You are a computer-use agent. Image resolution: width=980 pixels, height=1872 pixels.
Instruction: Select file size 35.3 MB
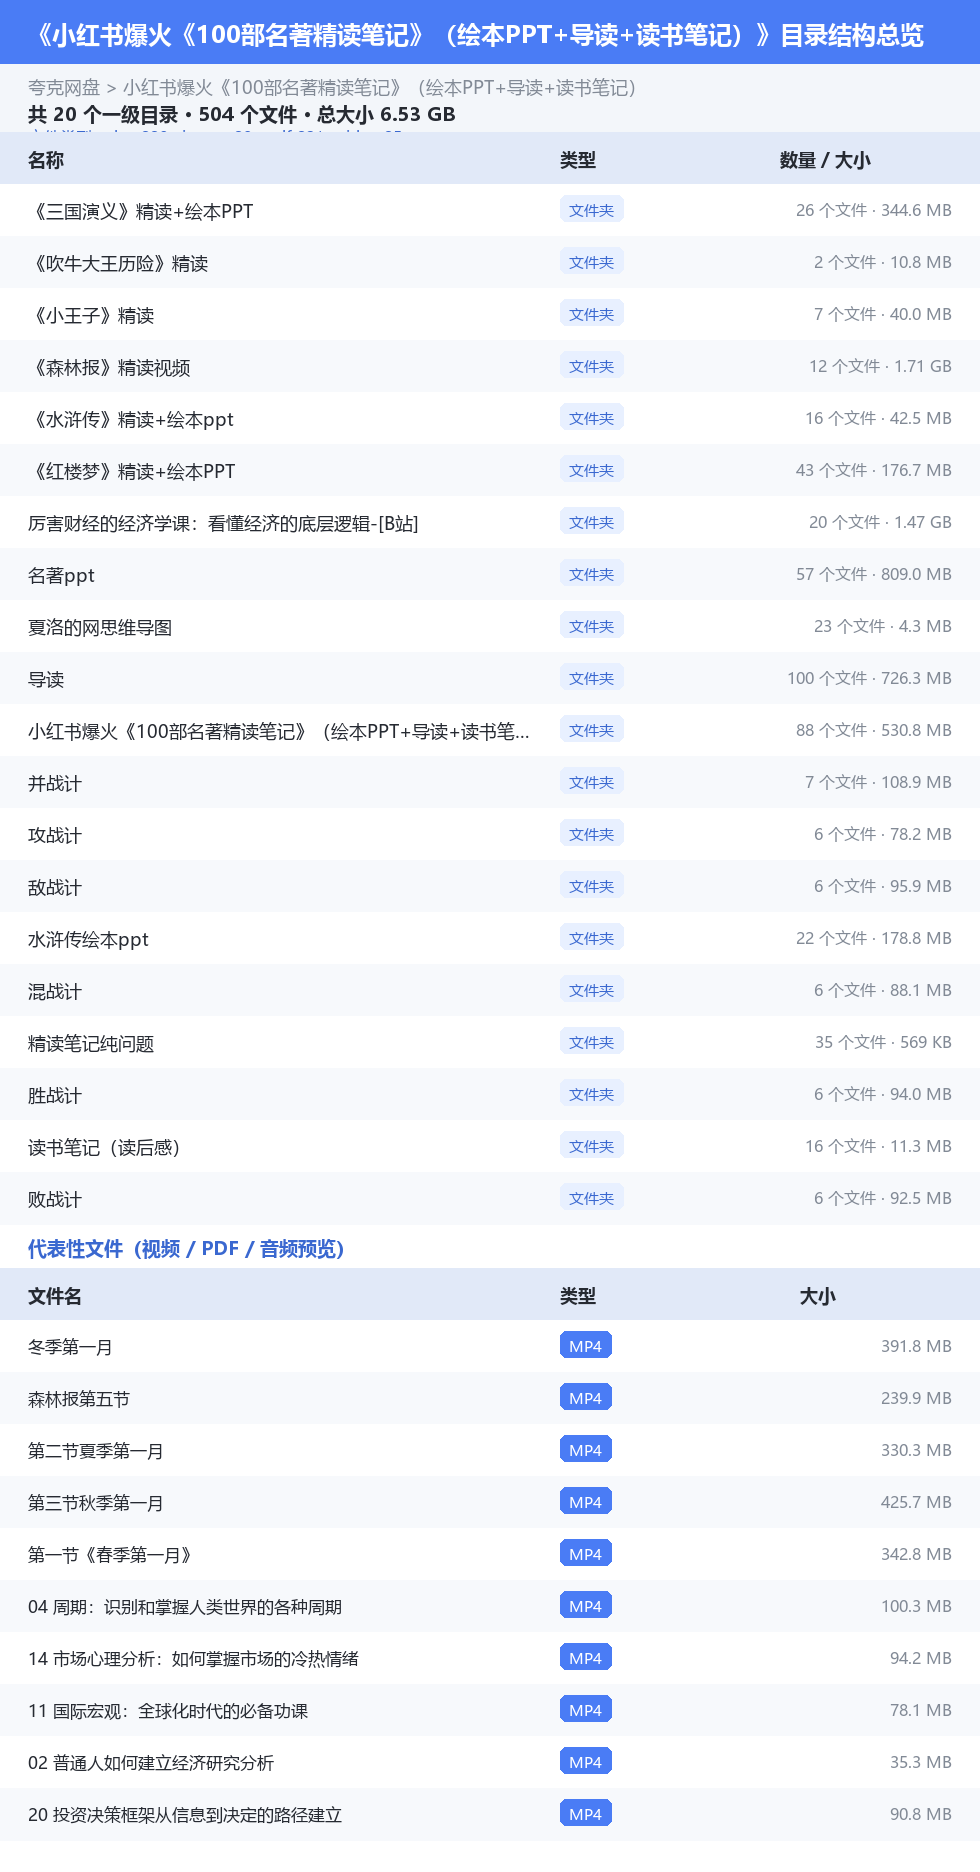coord(921,1762)
